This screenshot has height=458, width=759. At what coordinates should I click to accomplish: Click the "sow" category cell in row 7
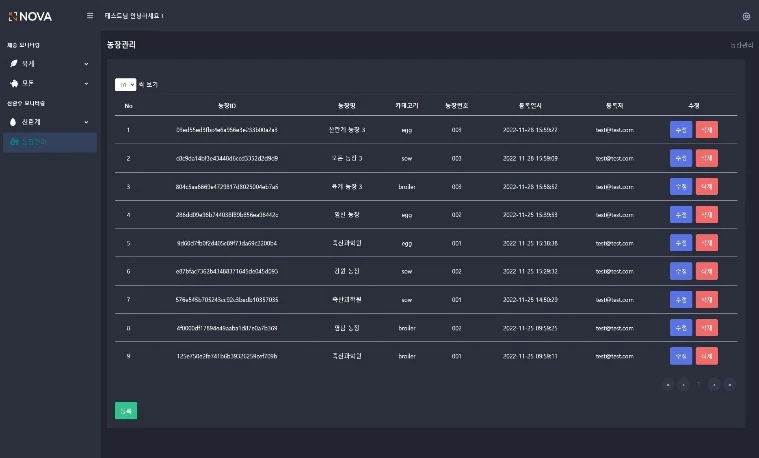coord(407,300)
